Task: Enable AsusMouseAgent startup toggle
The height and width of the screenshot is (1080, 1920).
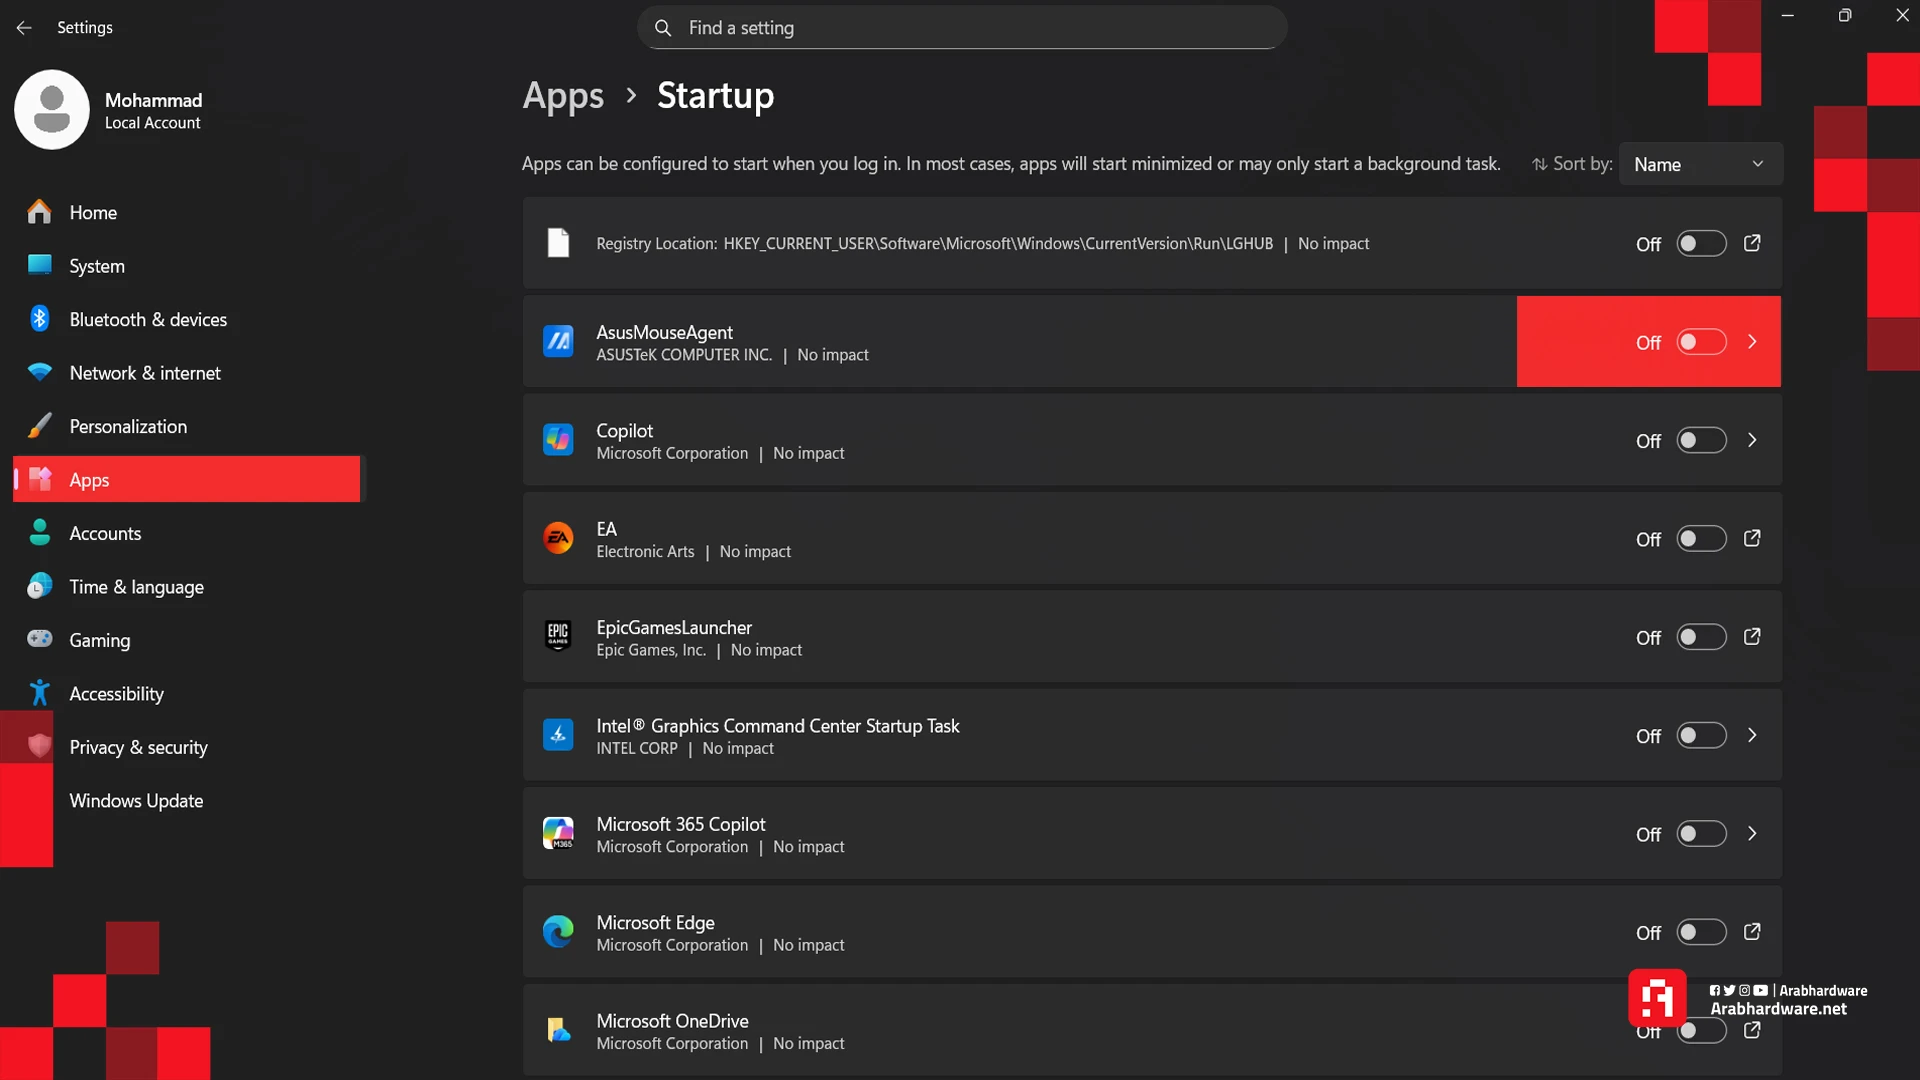Action: 1701,342
